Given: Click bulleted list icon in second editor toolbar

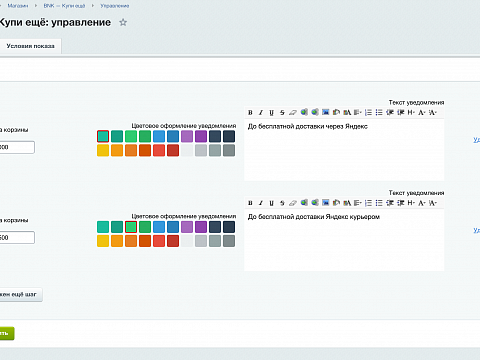Looking at the screenshot, I should tap(379, 203).
